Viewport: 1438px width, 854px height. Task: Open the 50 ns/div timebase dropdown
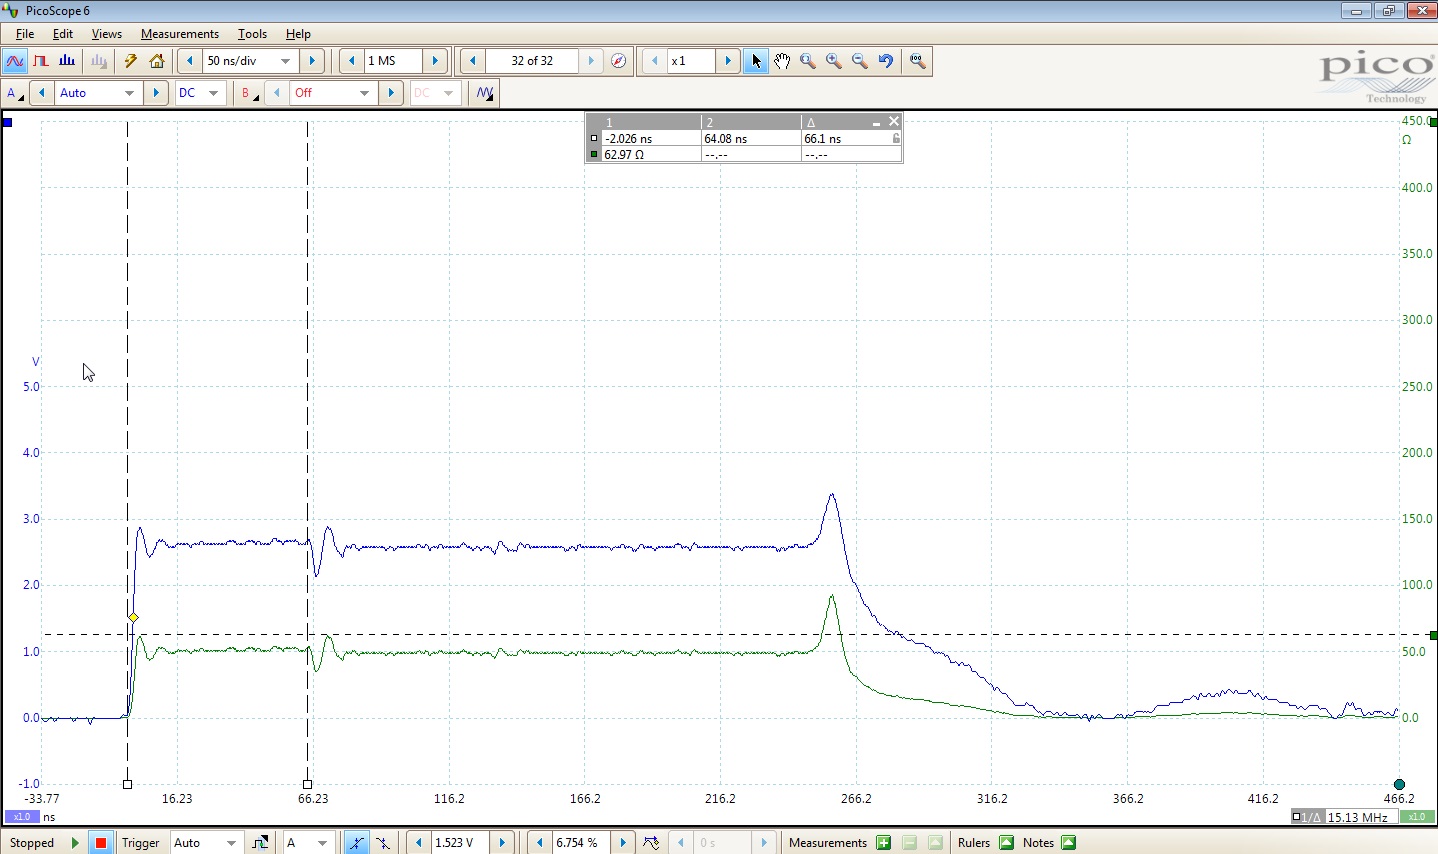tap(285, 61)
